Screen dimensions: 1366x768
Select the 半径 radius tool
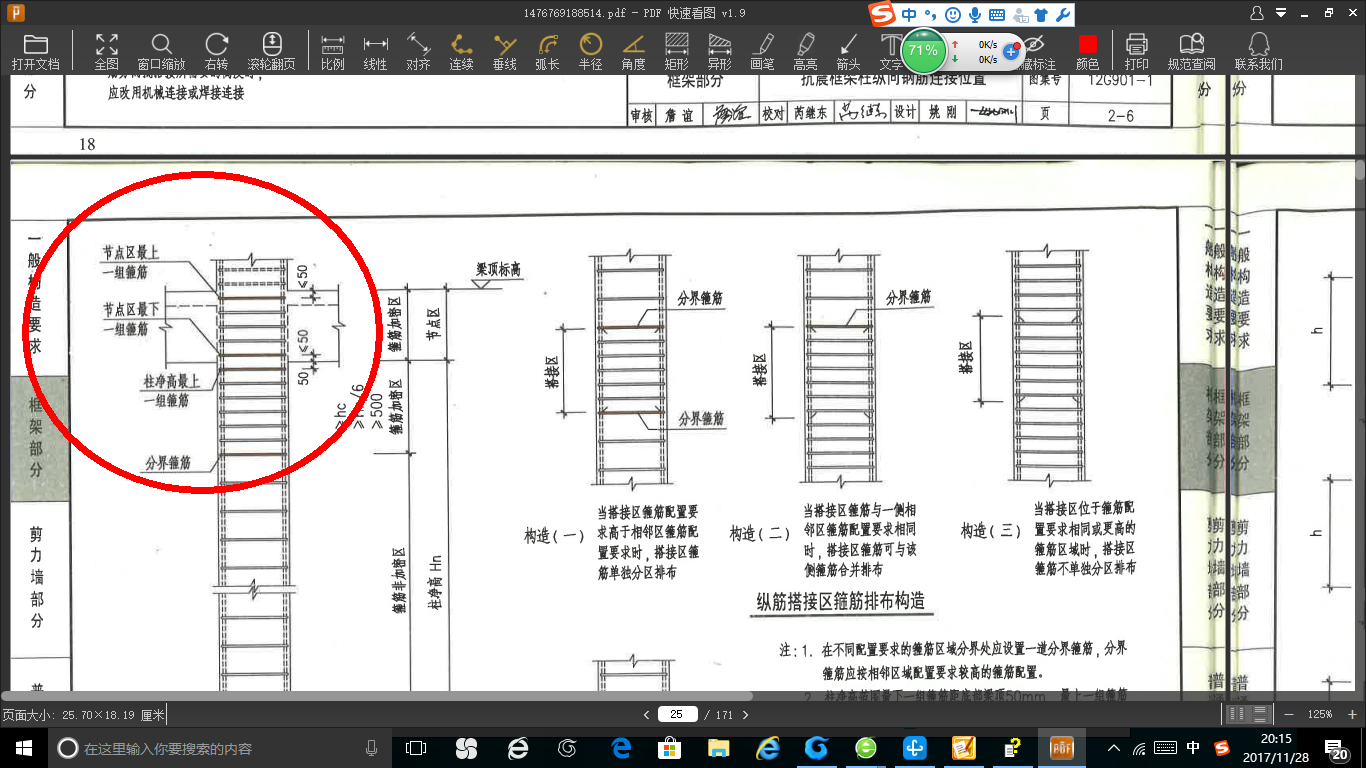pos(590,51)
